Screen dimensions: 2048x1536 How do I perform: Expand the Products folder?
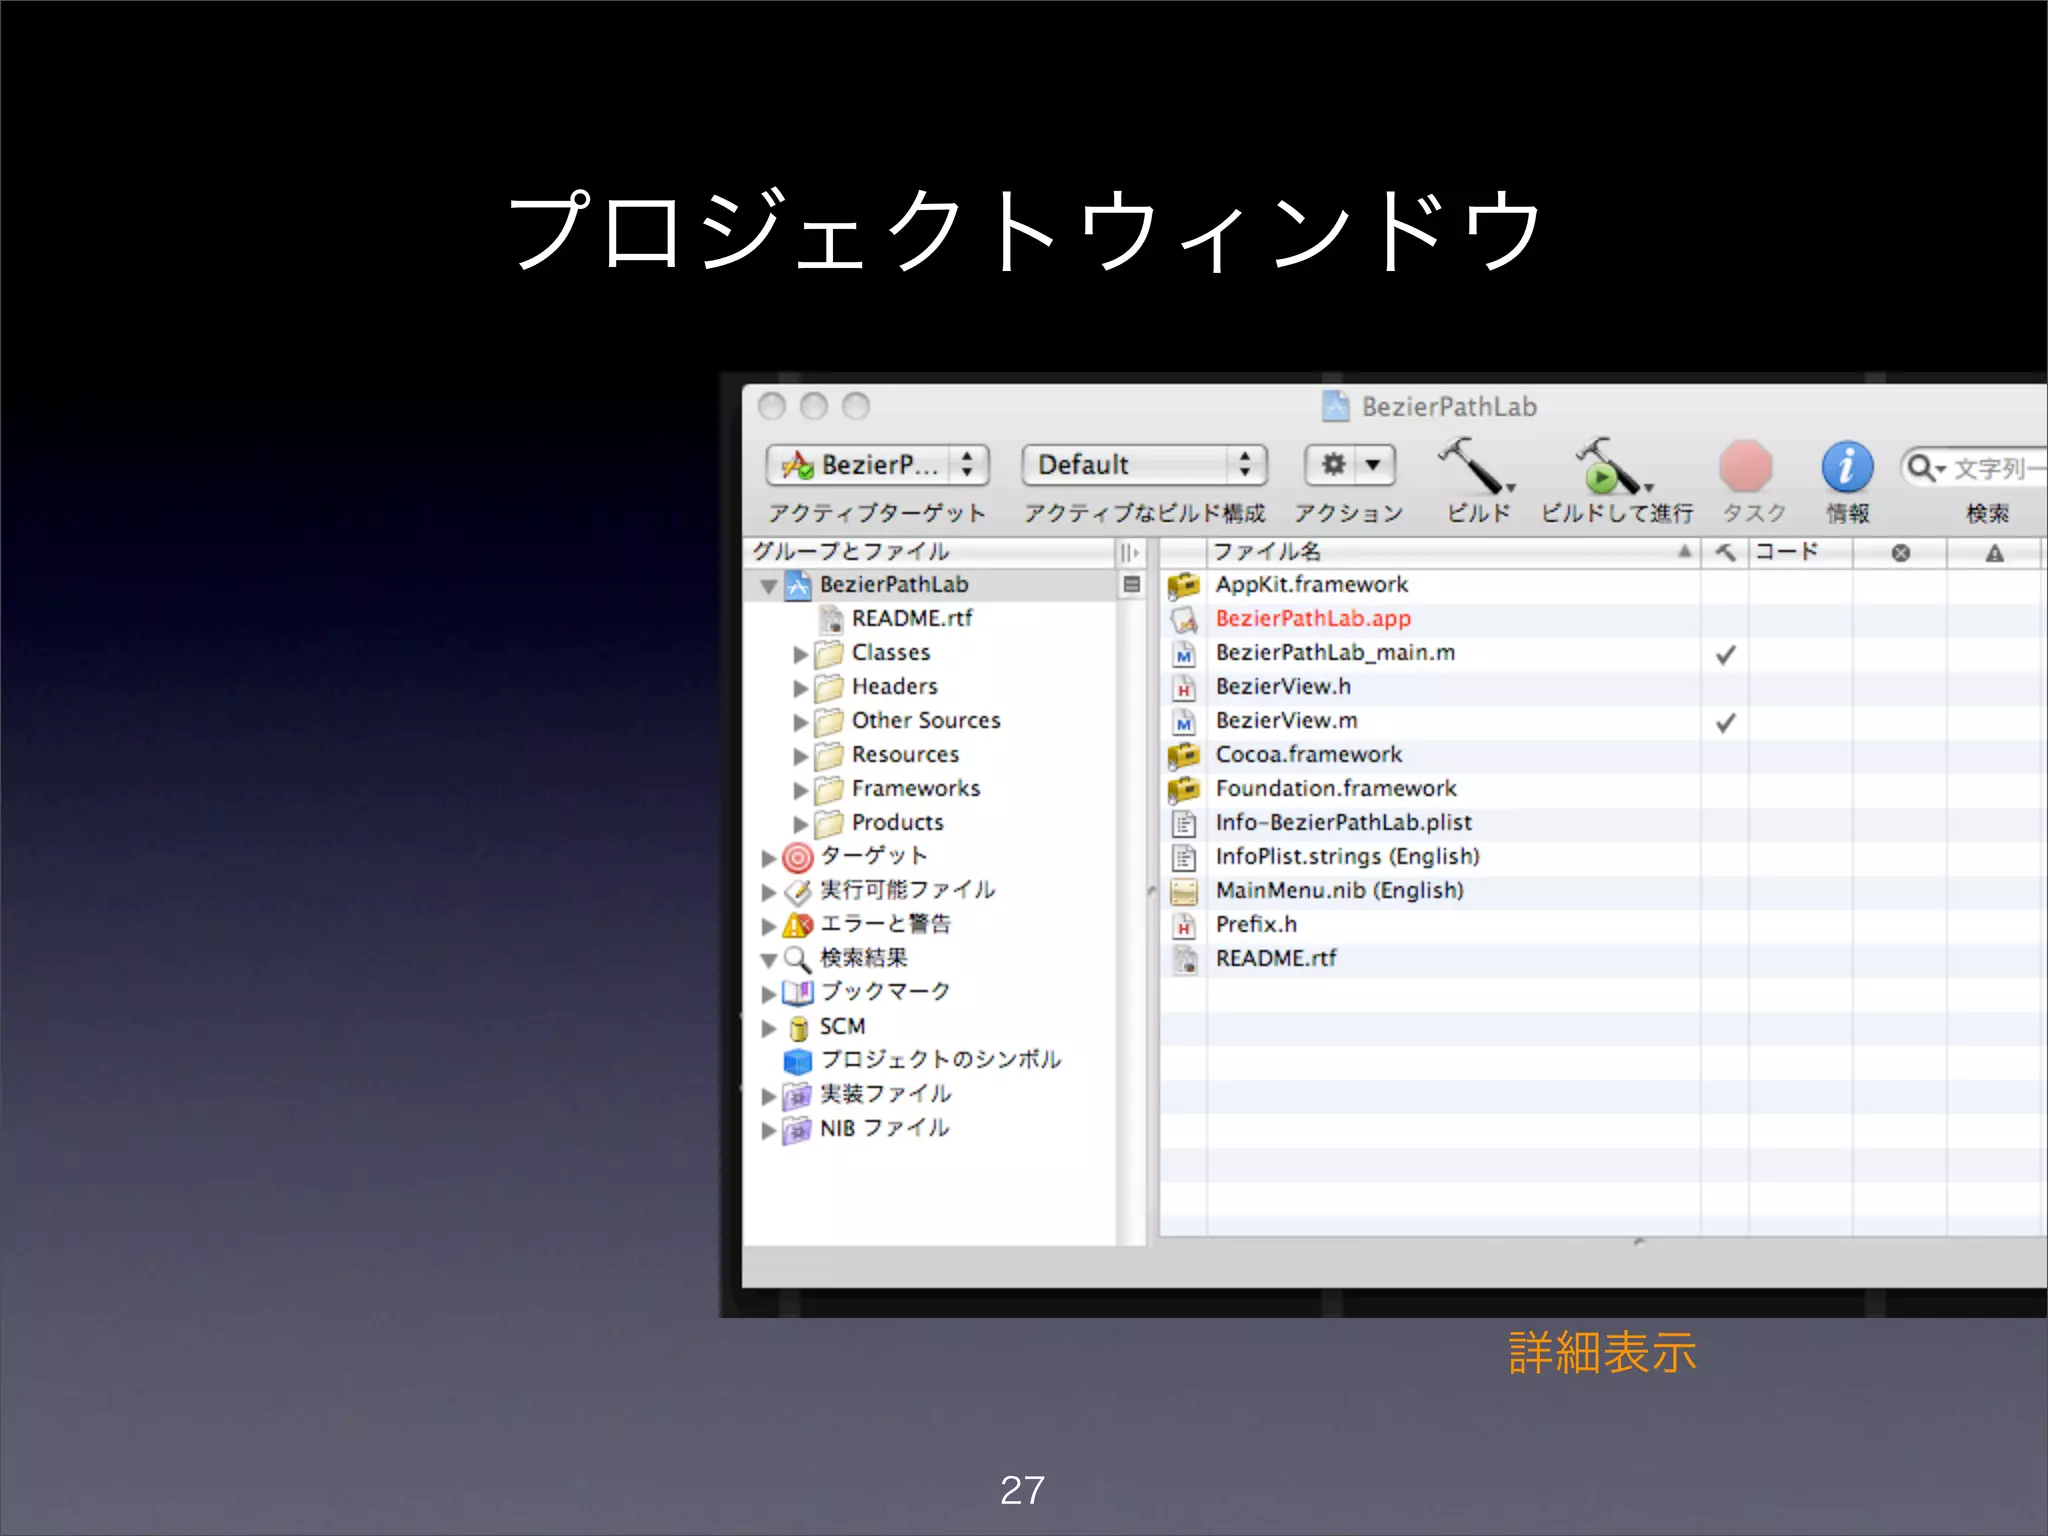tap(800, 824)
